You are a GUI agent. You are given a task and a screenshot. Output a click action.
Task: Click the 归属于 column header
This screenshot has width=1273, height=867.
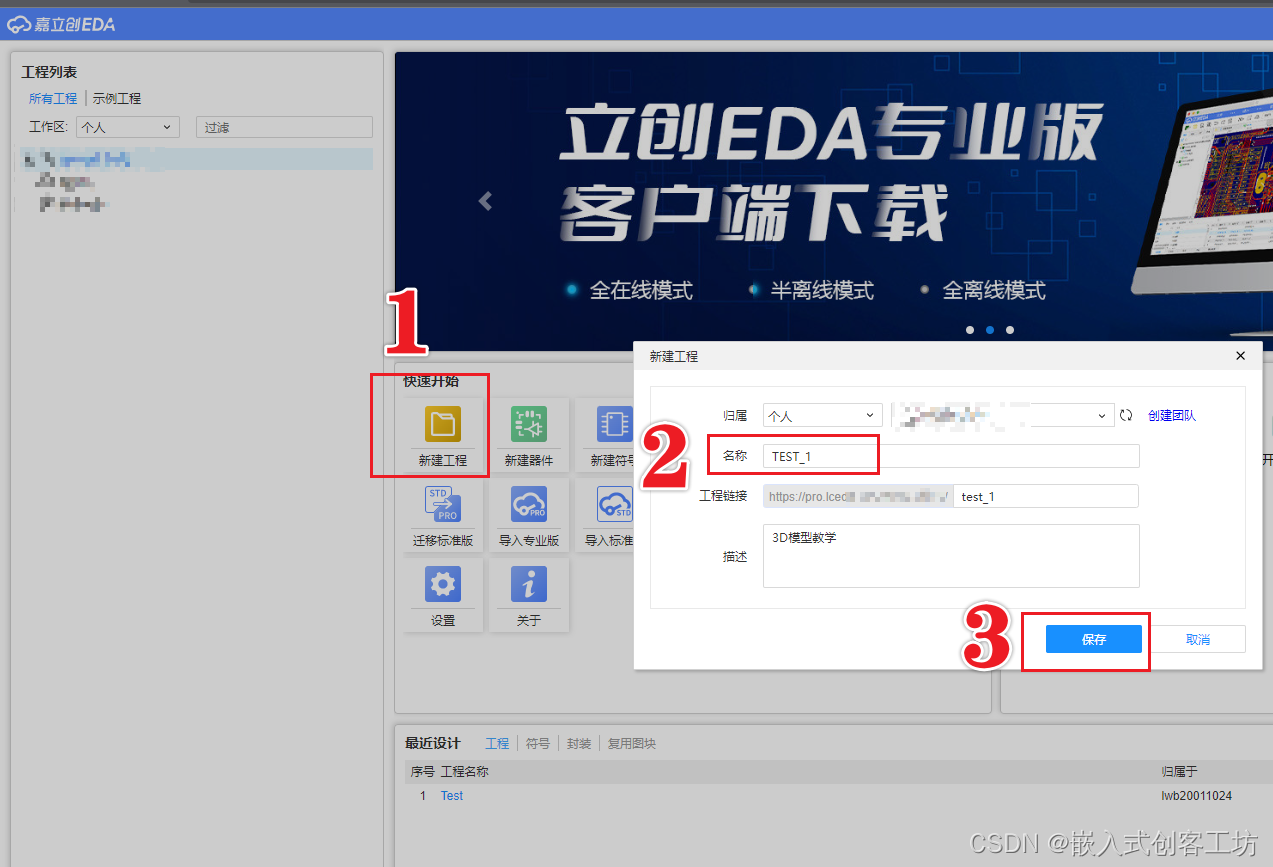[1179, 772]
